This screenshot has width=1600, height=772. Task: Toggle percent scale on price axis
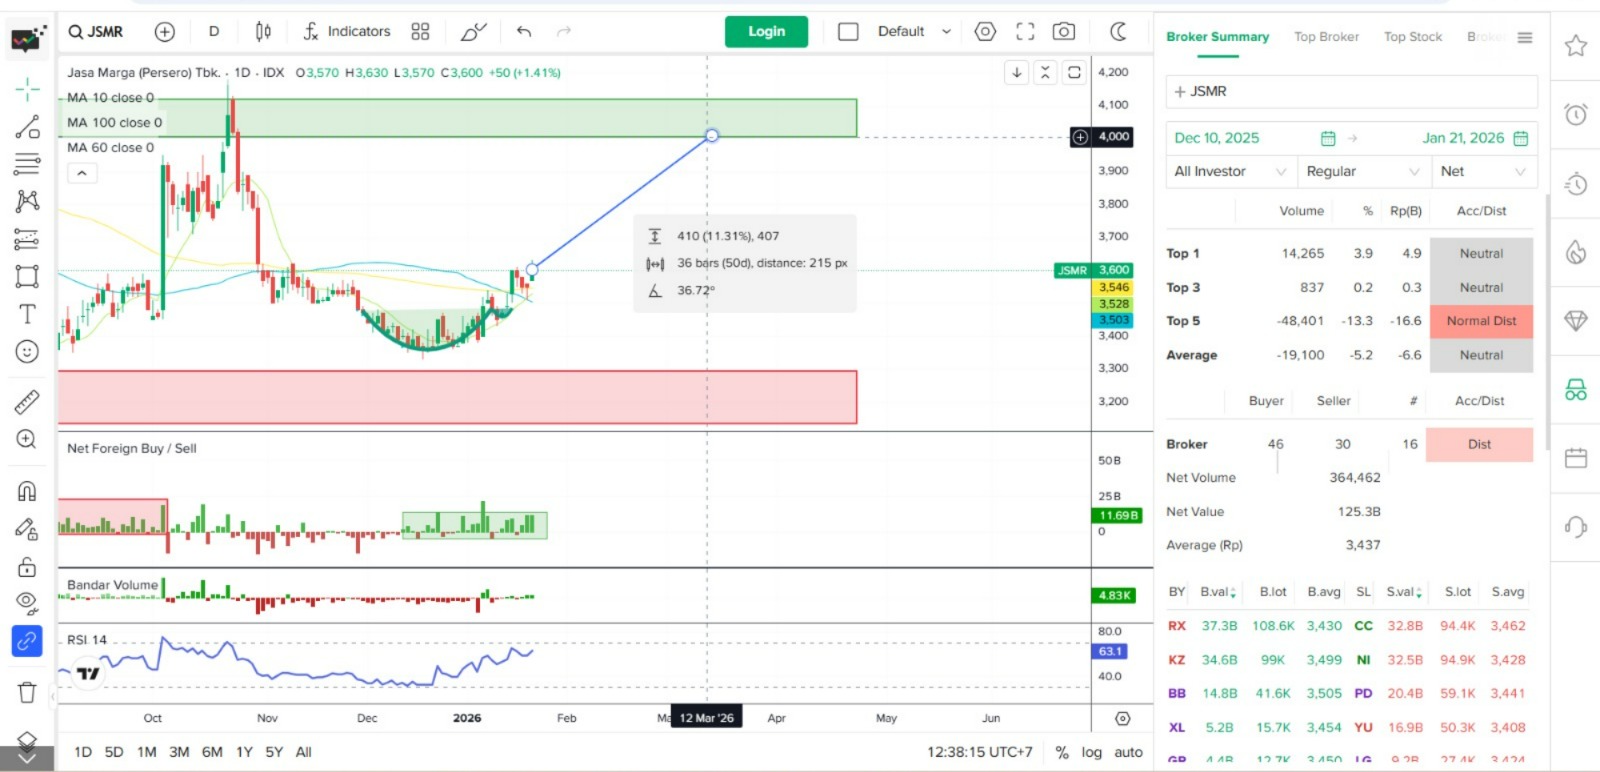pos(1062,752)
